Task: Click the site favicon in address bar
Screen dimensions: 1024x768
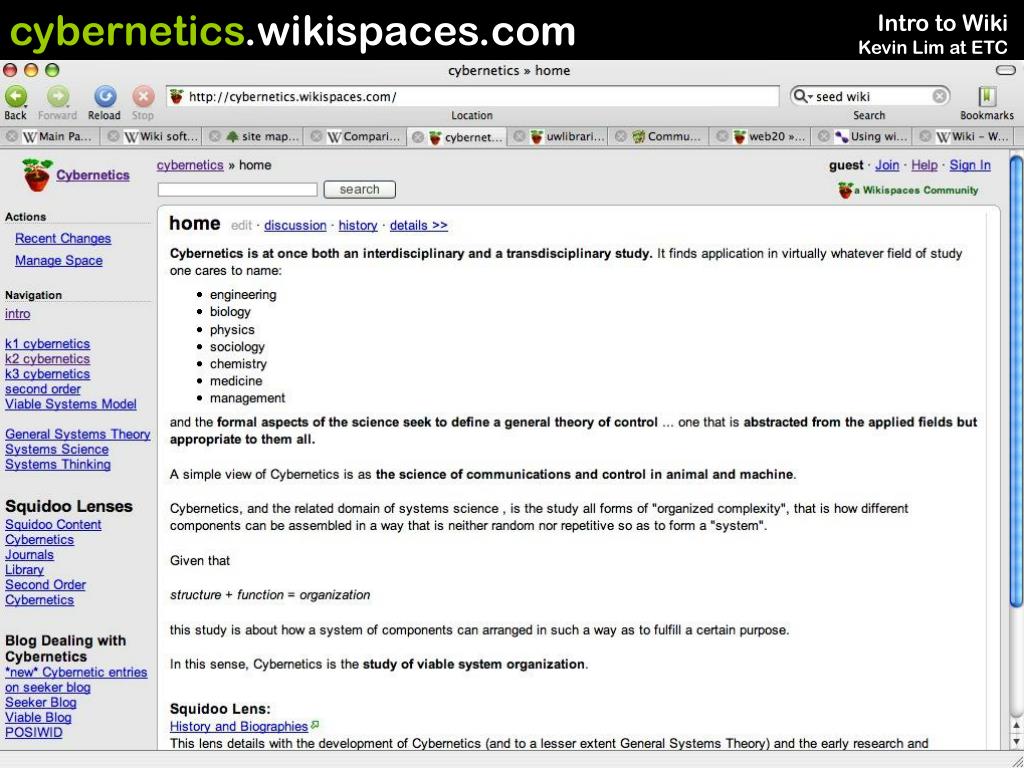Action: click(x=176, y=97)
